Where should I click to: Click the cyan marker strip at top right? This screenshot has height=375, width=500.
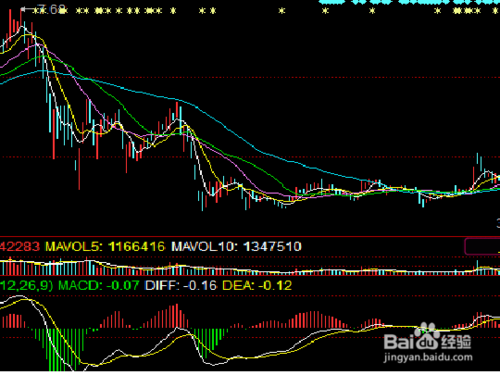tap(409, 2)
